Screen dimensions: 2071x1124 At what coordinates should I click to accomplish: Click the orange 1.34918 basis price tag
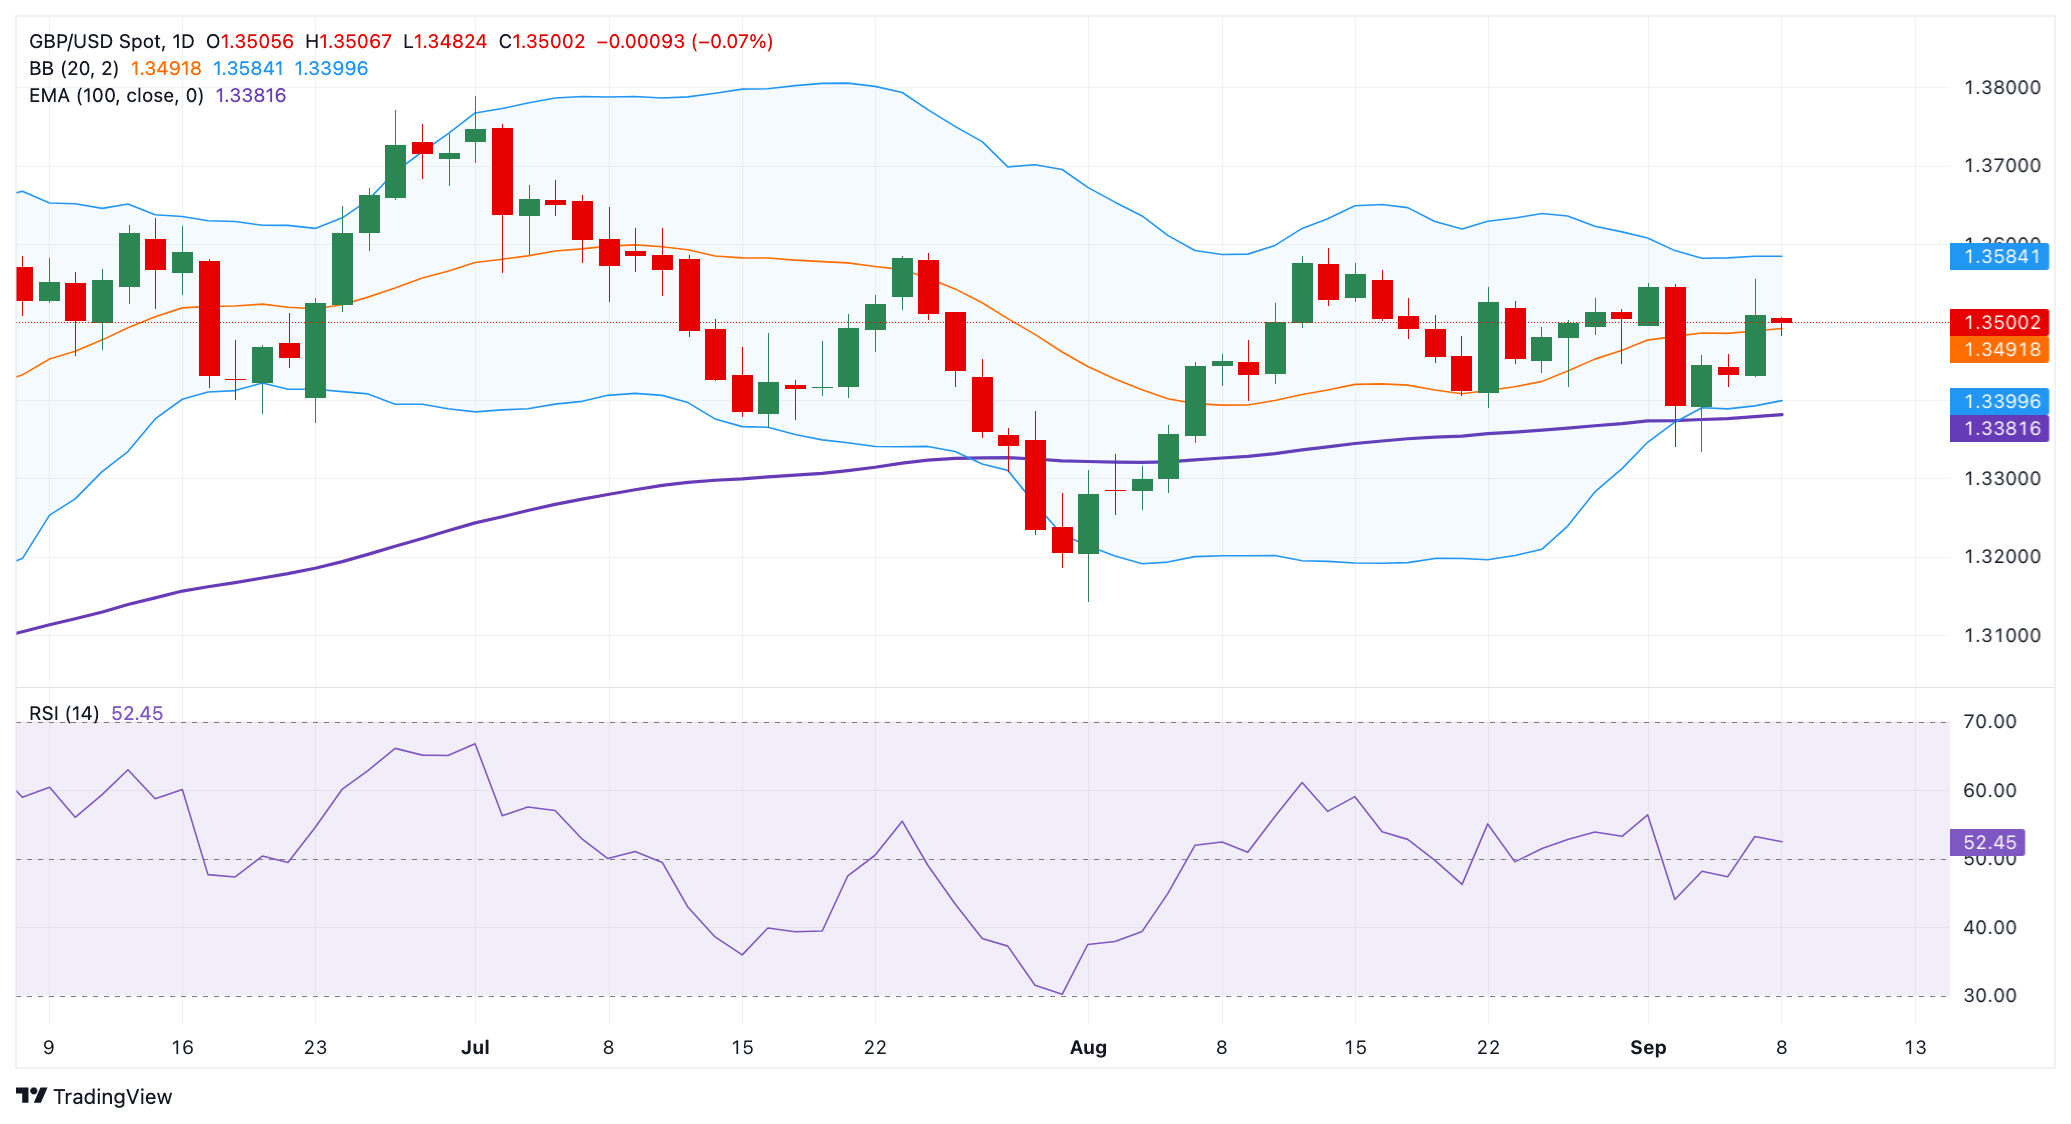1999,349
